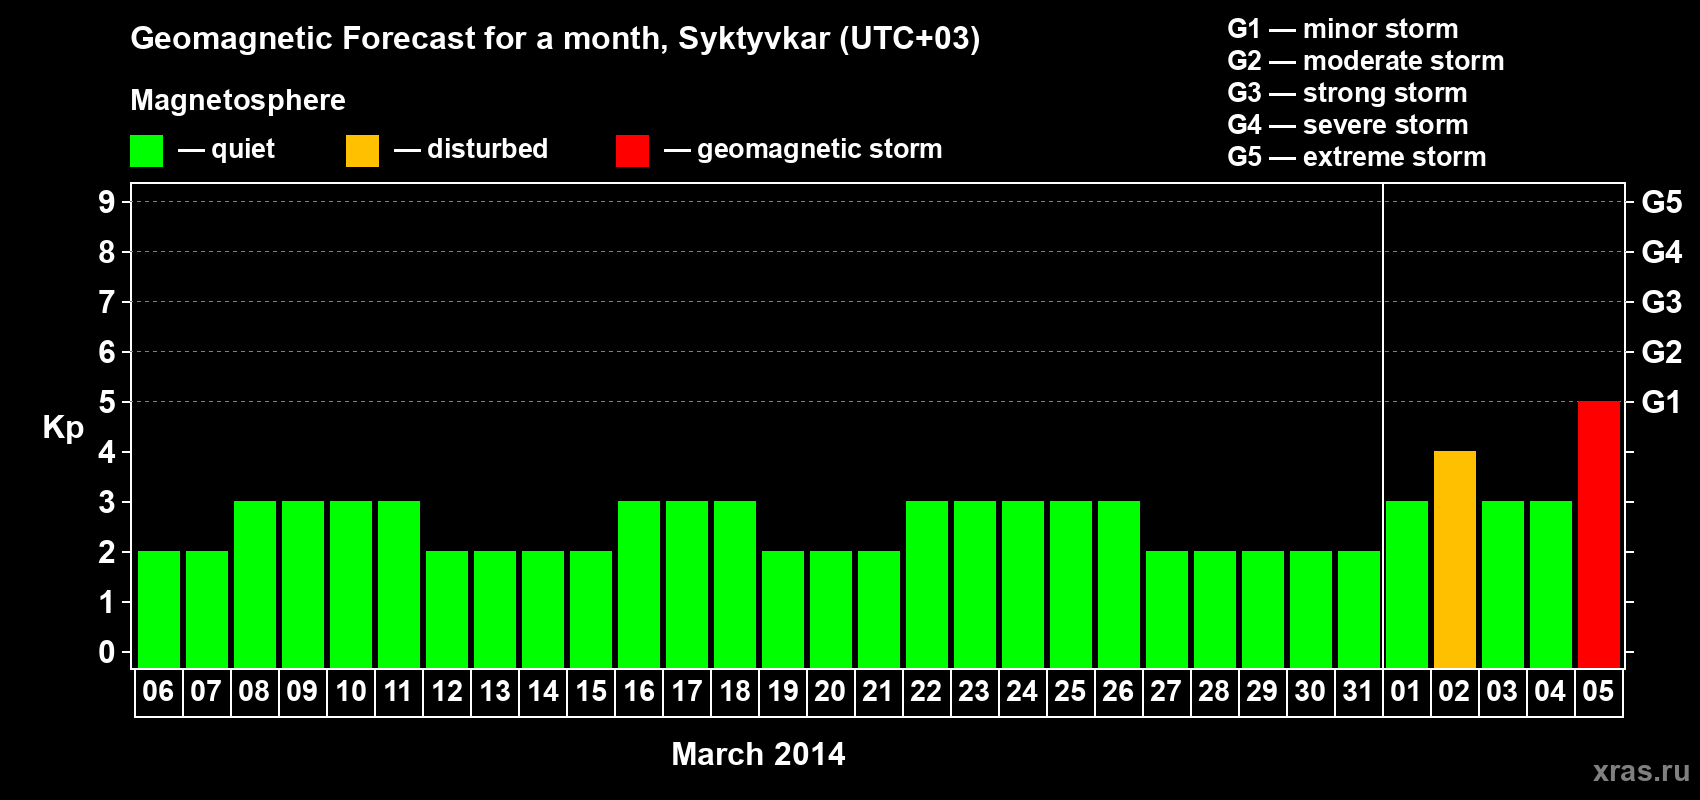Click the date label '05' on the axis
The height and width of the screenshot is (800, 1700).
coord(1598,692)
